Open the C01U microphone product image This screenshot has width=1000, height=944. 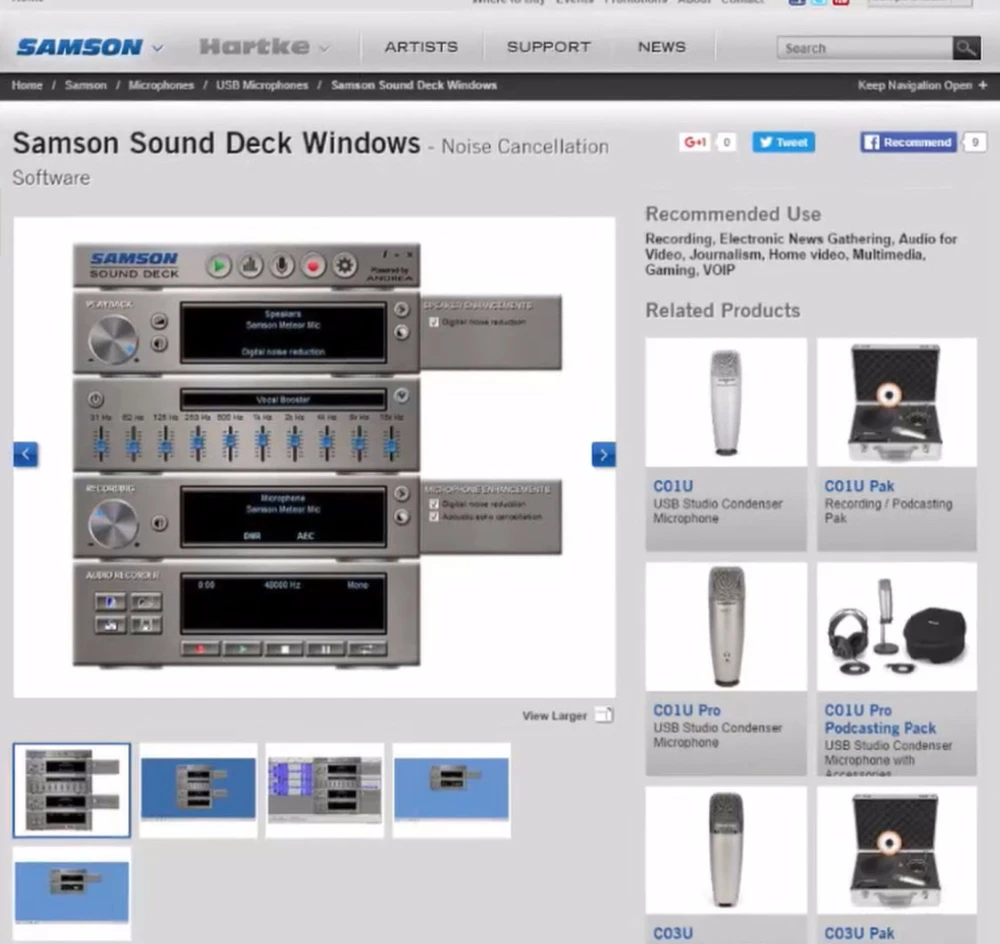point(726,402)
